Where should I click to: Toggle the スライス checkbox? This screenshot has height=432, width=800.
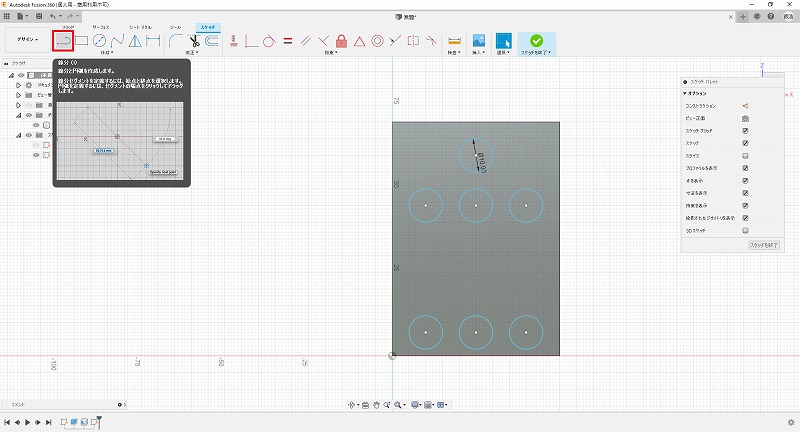pyautogui.click(x=745, y=156)
